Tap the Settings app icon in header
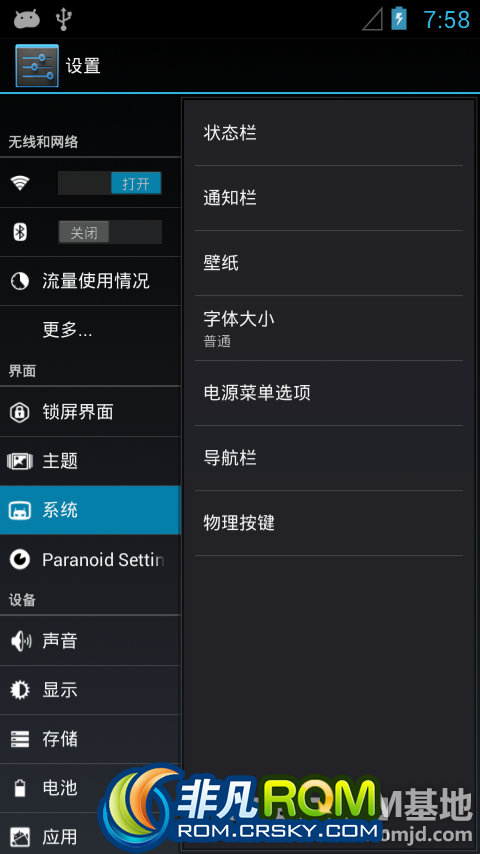This screenshot has height=854, width=480. tap(37, 65)
